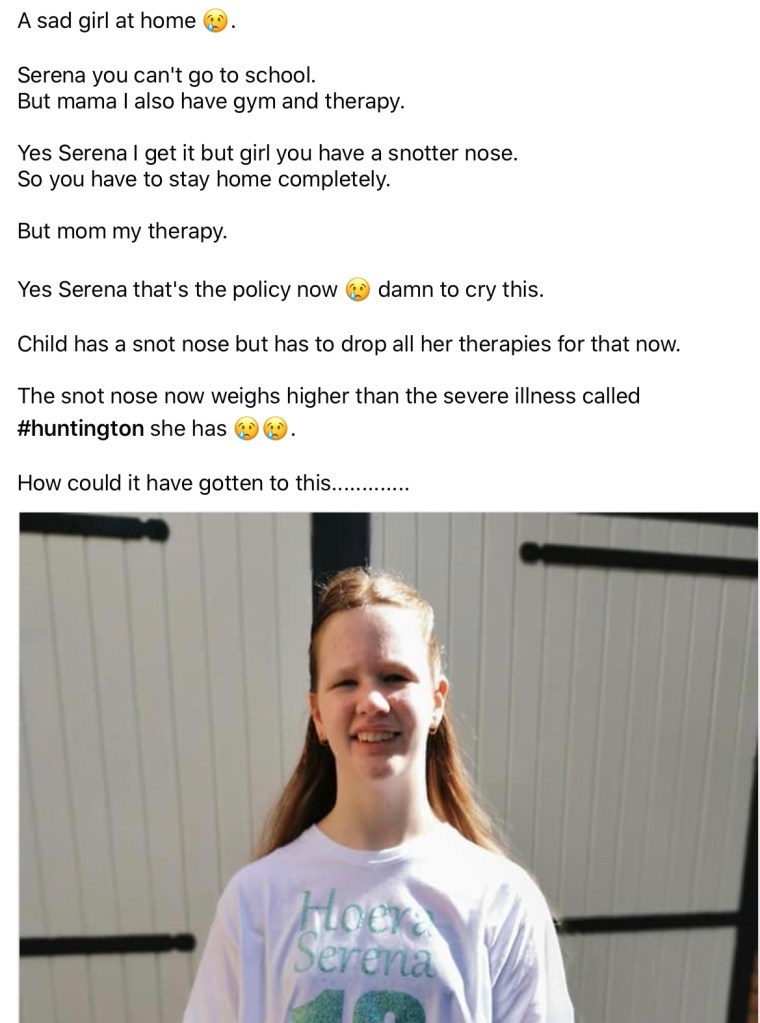Open the #huntington hashtag link
Viewport: 760px width, 1023px height.
[x=80, y=429]
